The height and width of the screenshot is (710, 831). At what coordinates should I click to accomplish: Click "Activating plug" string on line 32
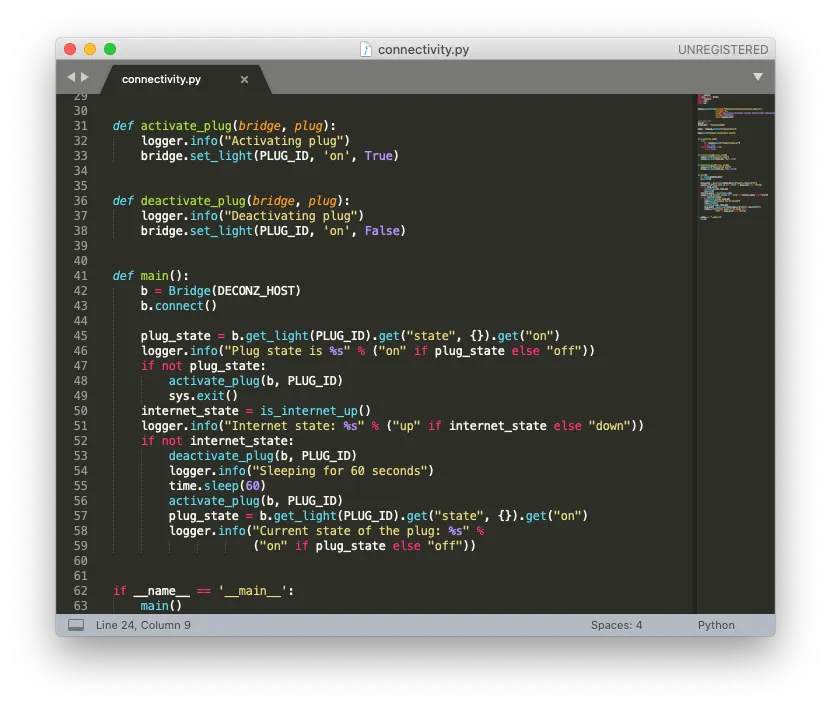[284, 141]
